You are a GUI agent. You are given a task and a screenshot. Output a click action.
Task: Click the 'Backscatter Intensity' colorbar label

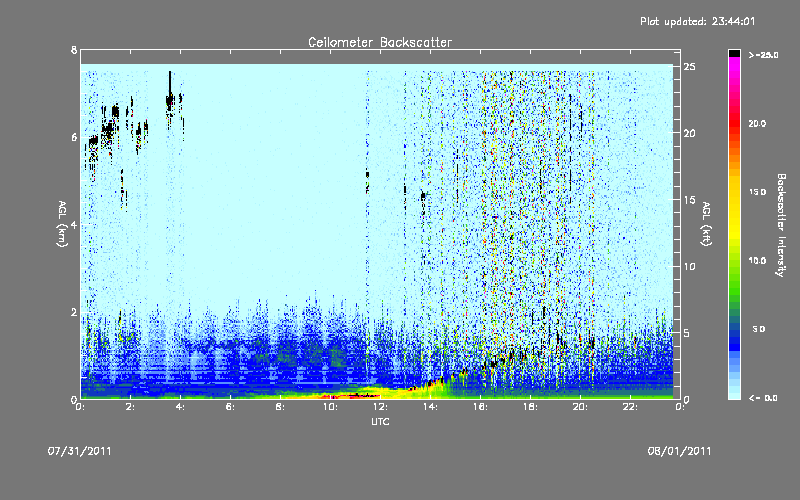point(780,225)
